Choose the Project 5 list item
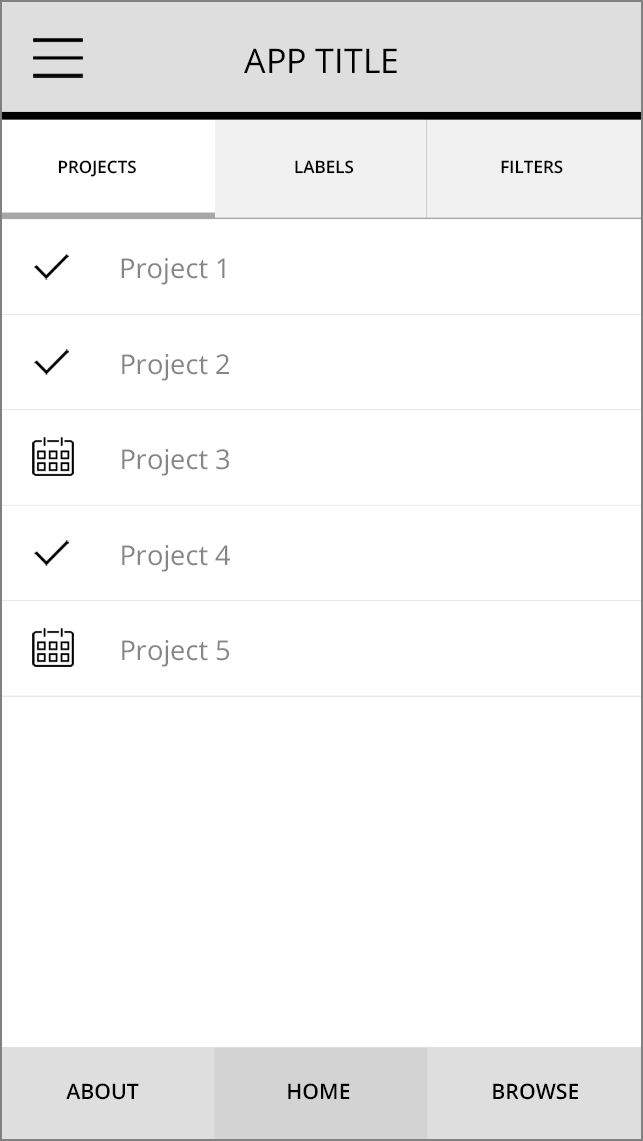The width and height of the screenshot is (643, 1141). [175, 650]
